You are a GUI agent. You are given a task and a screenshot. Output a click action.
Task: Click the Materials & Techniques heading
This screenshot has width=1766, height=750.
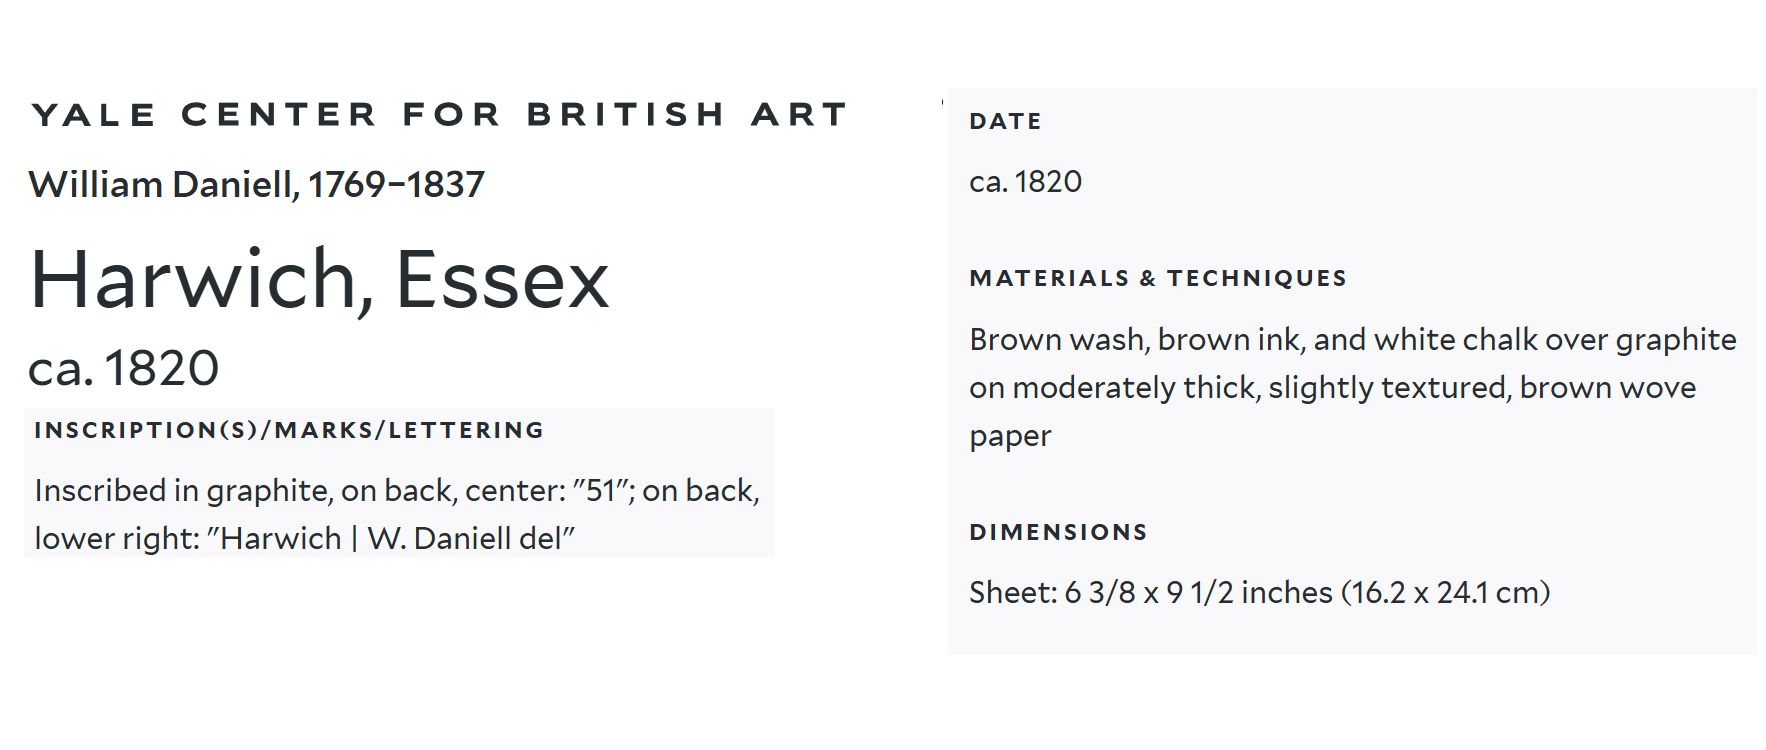tap(1158, 279)
